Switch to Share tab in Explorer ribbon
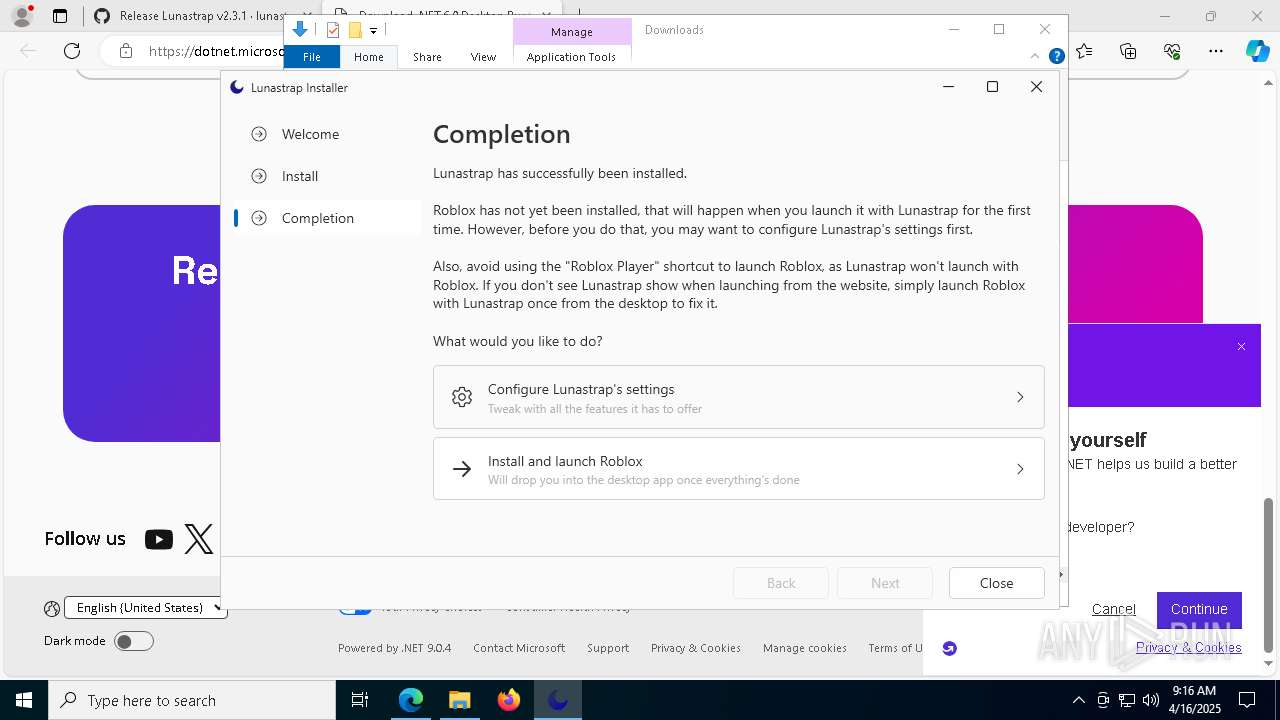The image size is (1280, 720). pos(427,57)
